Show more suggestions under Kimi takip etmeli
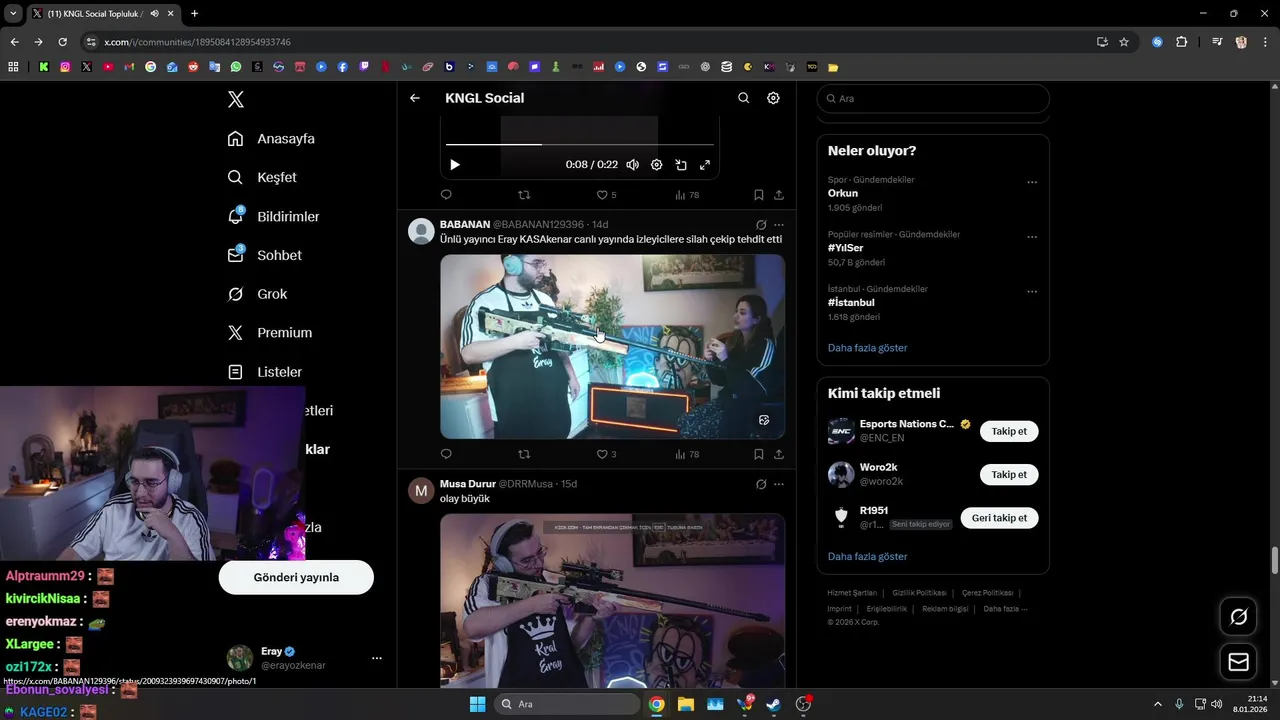The width and height of the screenshot is (1280, 720). click(x=868, y=556)
